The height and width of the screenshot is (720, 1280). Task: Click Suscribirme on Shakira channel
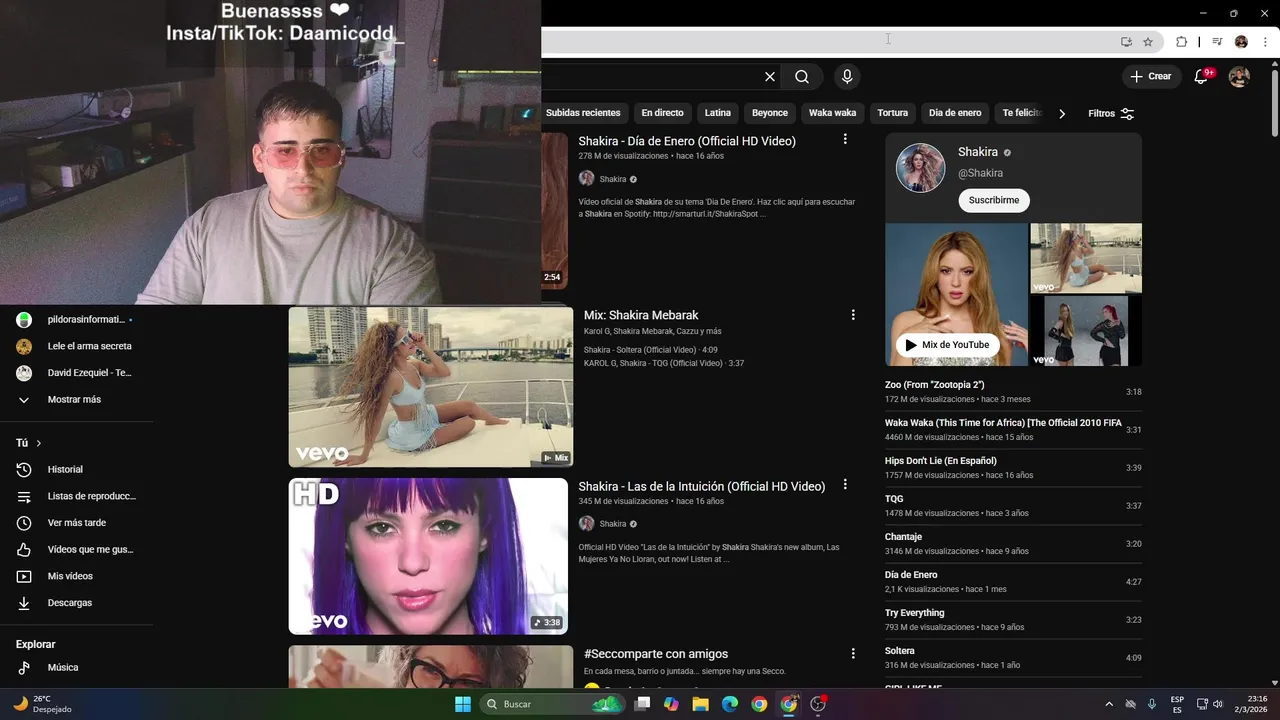tap(994, 200)
